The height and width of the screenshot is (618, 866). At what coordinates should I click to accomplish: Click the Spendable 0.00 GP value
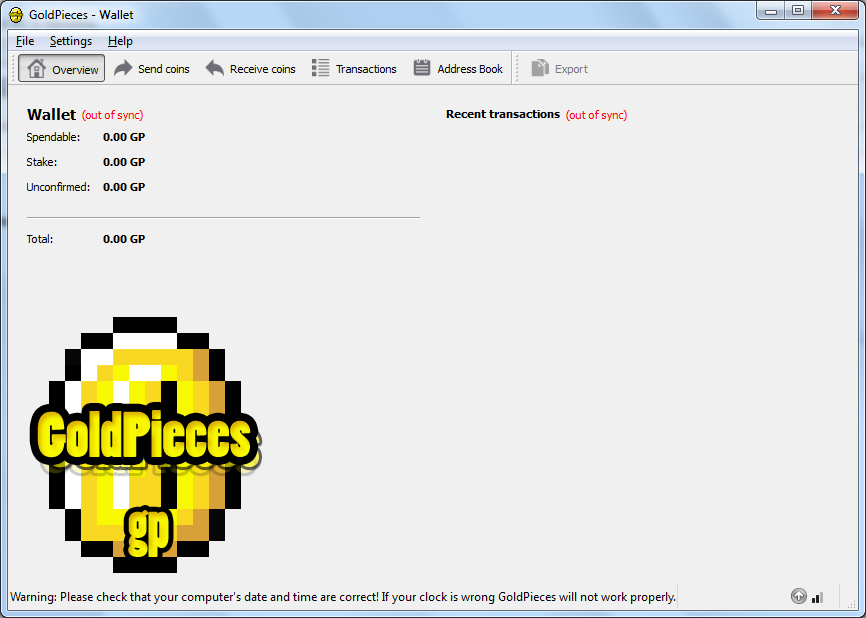tap(124, 137)
